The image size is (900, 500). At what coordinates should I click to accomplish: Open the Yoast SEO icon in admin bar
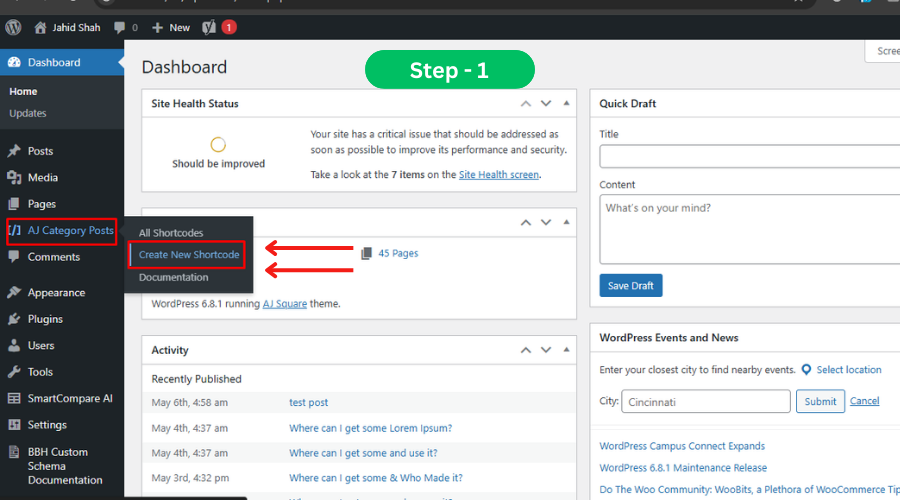click(209, 27)
